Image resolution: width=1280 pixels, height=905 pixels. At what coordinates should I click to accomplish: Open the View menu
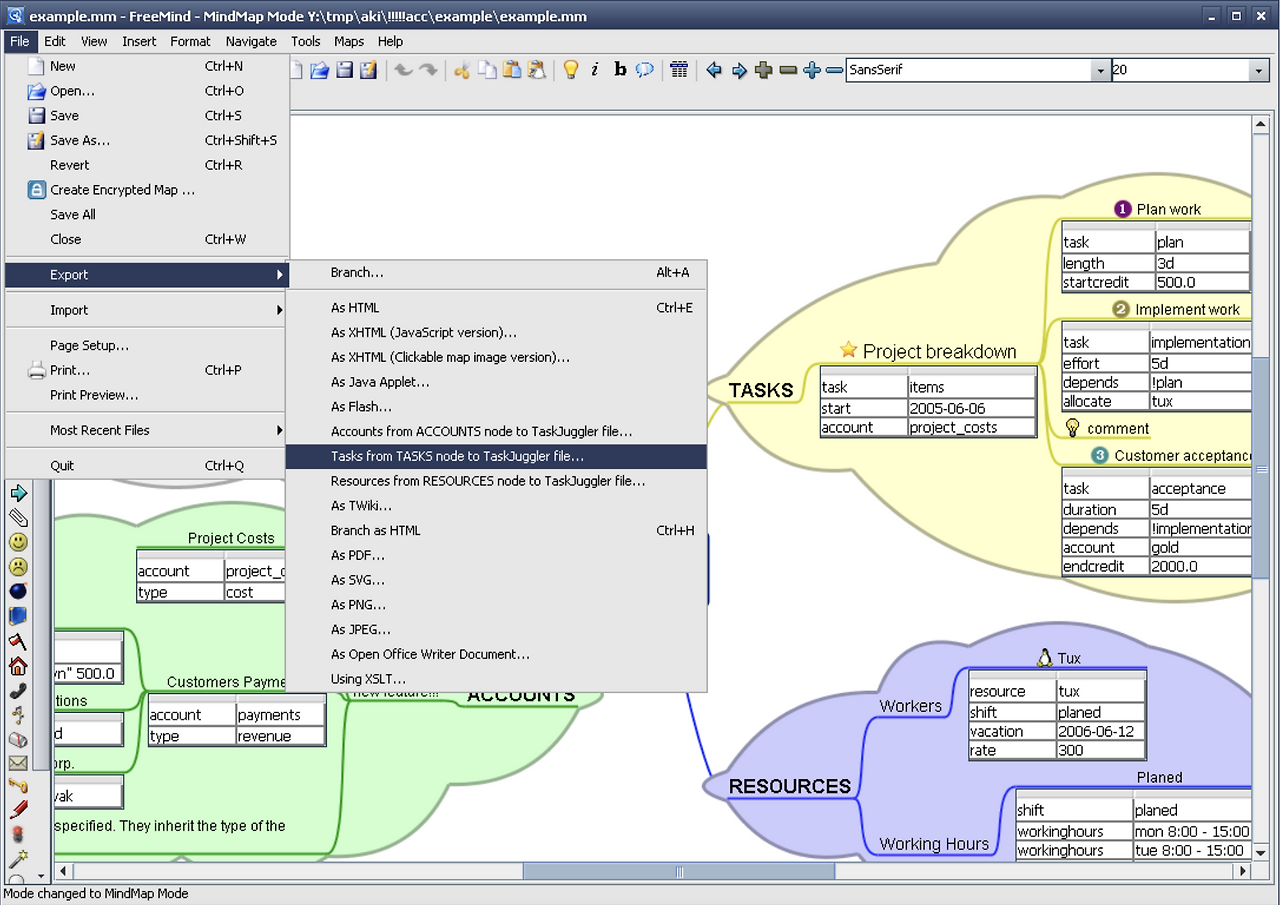click(x=94, y=41)
